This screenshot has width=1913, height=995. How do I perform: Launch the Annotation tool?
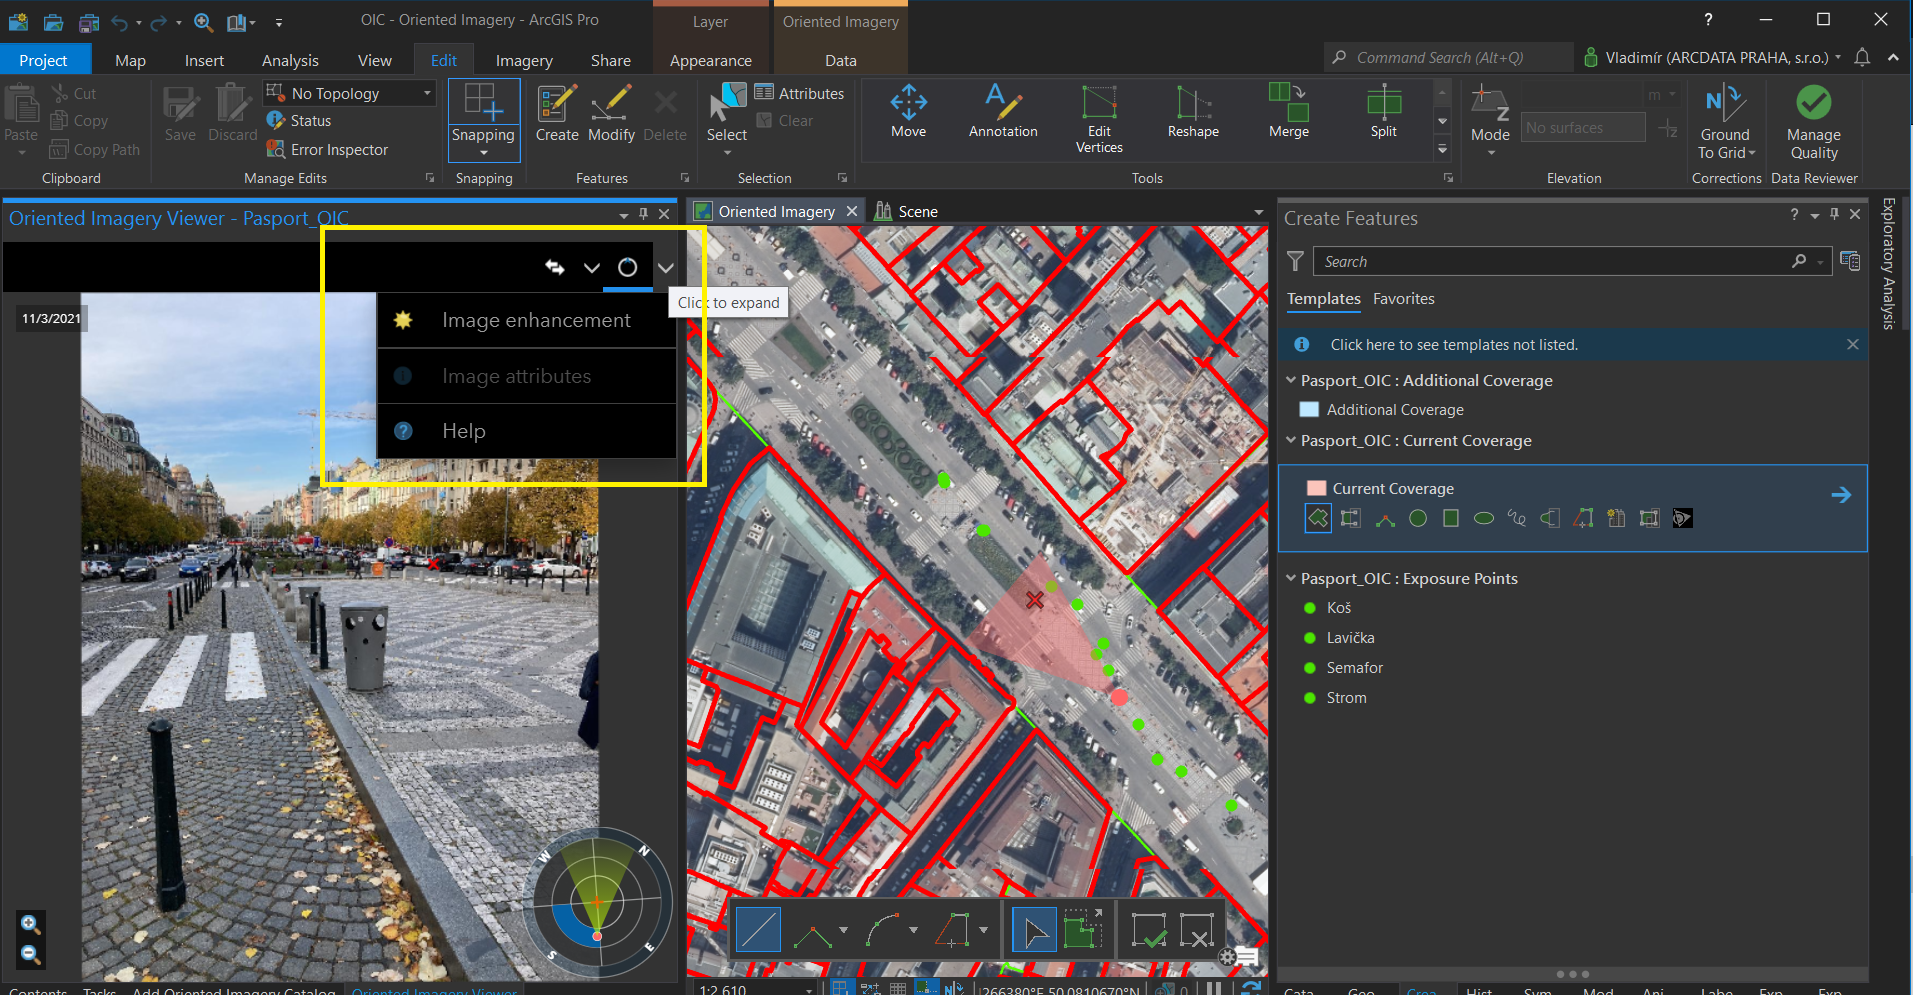1003,112
